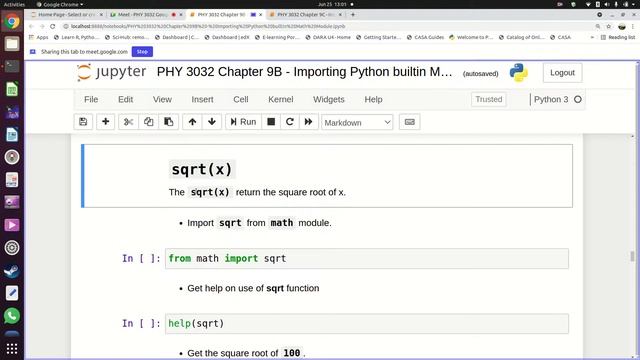Viewport: 640px width, 360px height.
Task: Click the browser address bar
Action: pos(327,26)
